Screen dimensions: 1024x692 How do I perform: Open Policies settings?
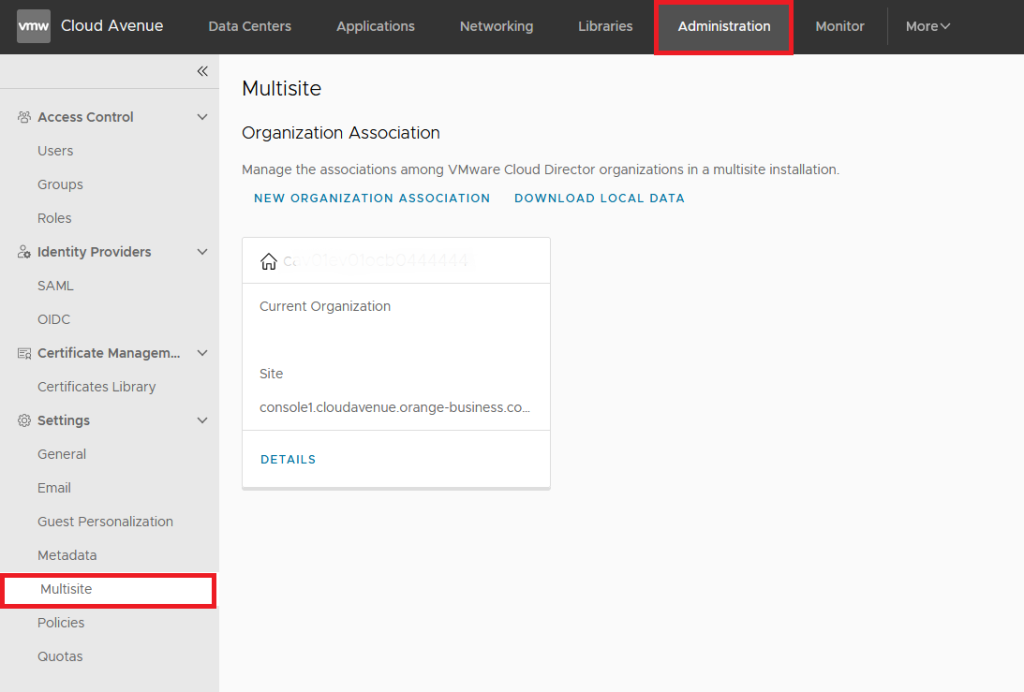pyautogui.click(x=61, y=623)
